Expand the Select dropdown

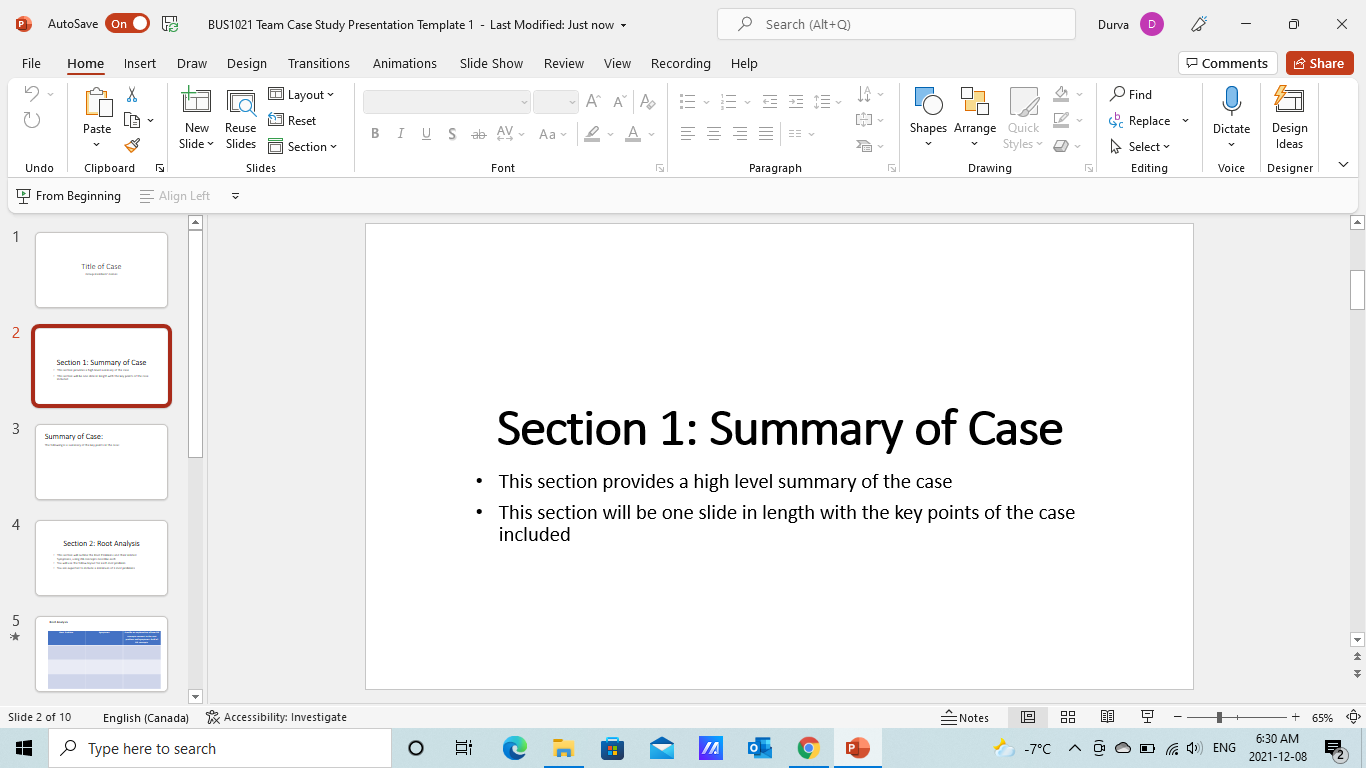click(x=1141, y=146)
